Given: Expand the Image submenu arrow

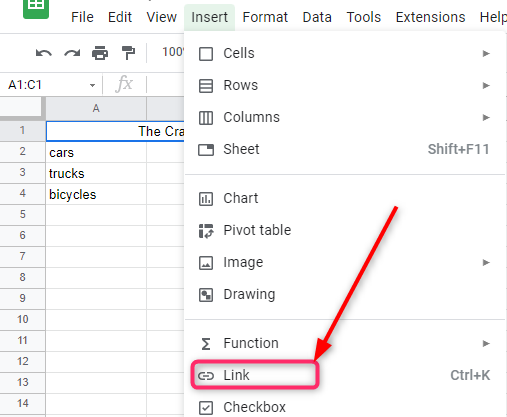Looking at the screenshot, I should pos(486,263).
